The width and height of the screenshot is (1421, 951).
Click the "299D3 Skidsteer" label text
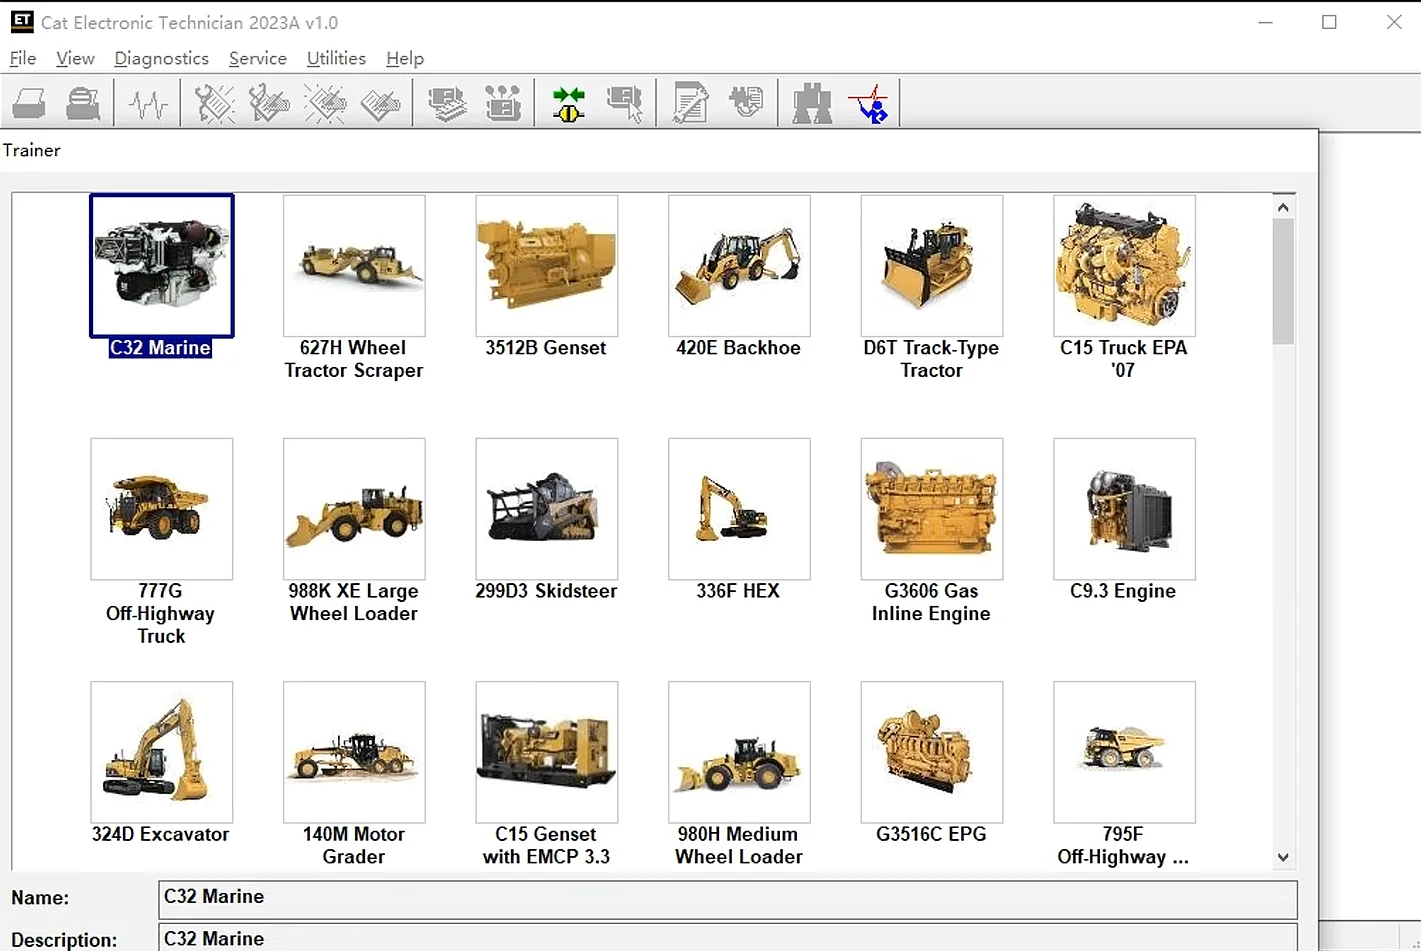point(546,591)
